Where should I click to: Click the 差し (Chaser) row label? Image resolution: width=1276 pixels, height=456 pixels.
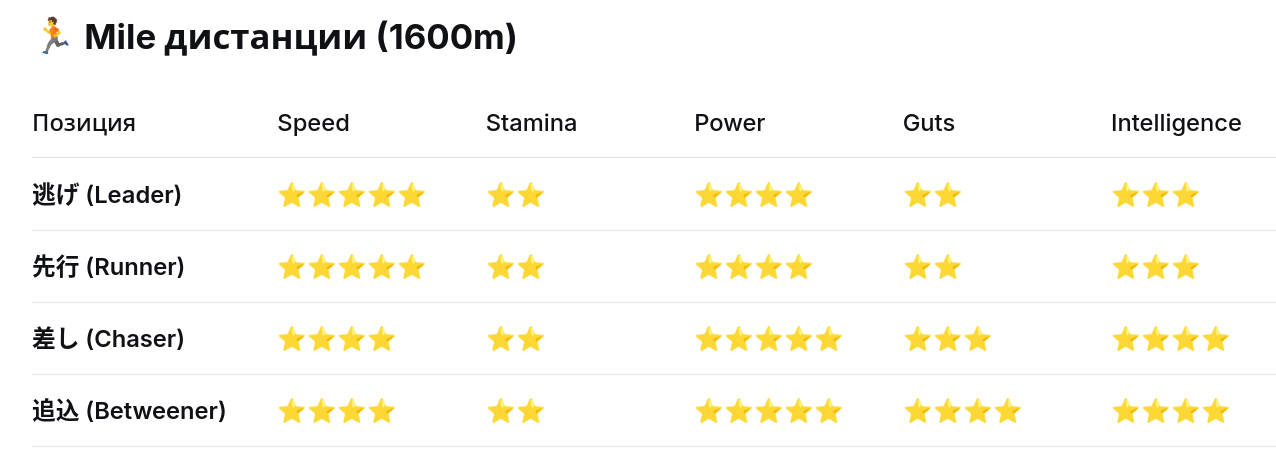coord(108,339)
